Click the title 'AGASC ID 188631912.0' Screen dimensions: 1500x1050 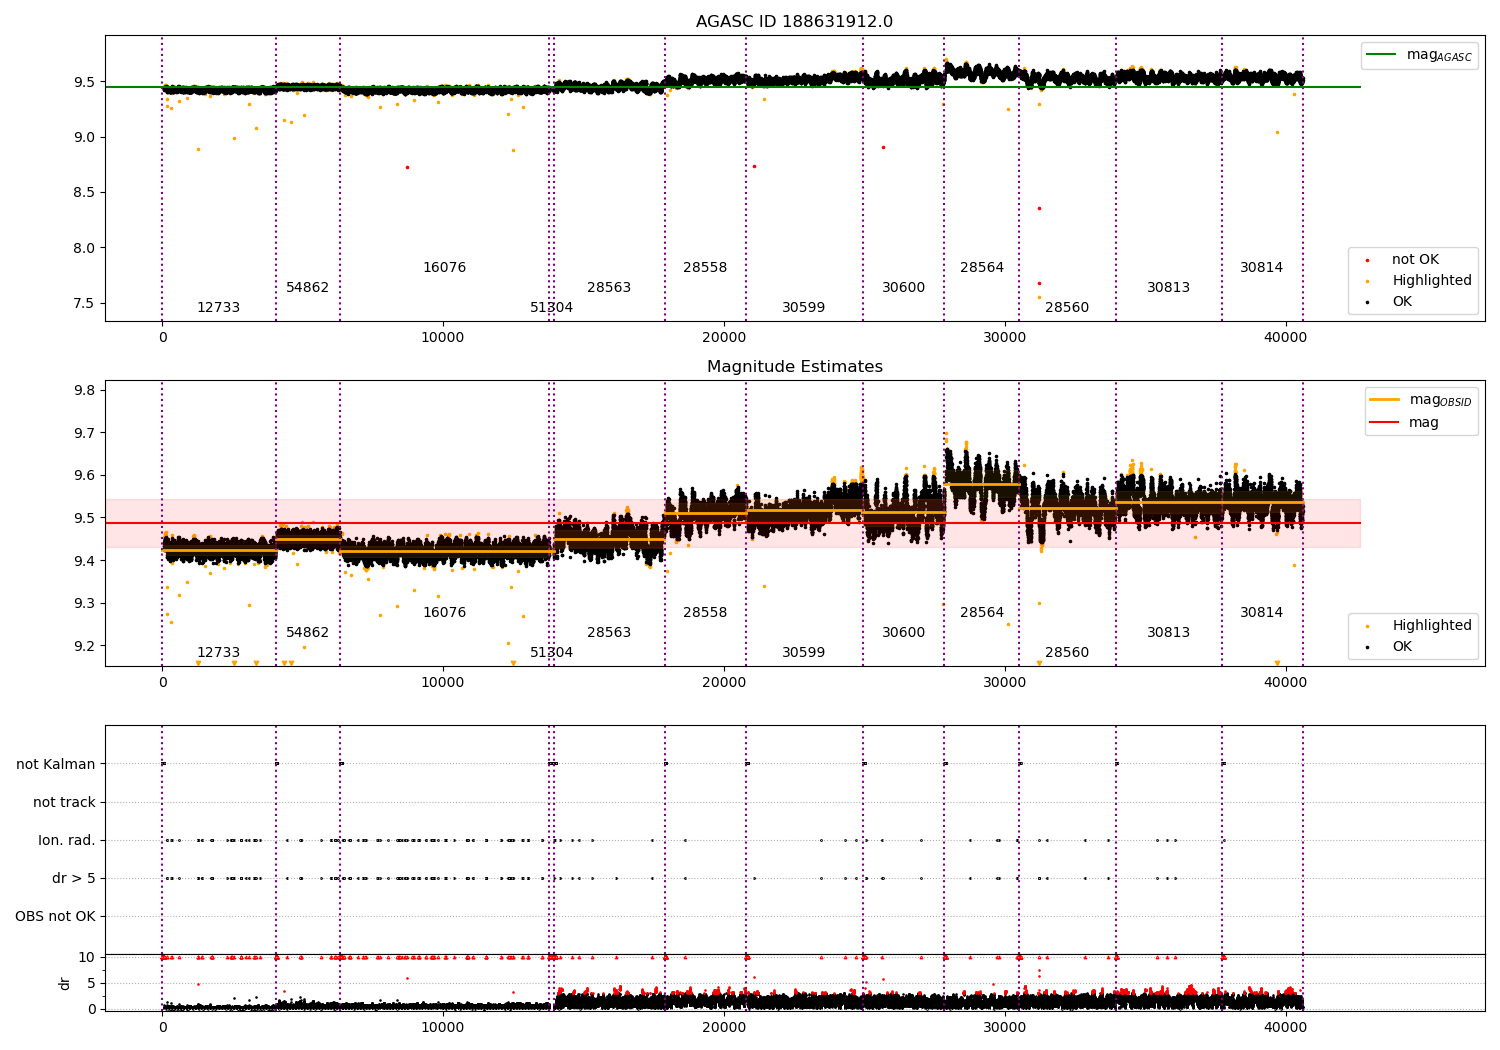[x=795, y=22]
